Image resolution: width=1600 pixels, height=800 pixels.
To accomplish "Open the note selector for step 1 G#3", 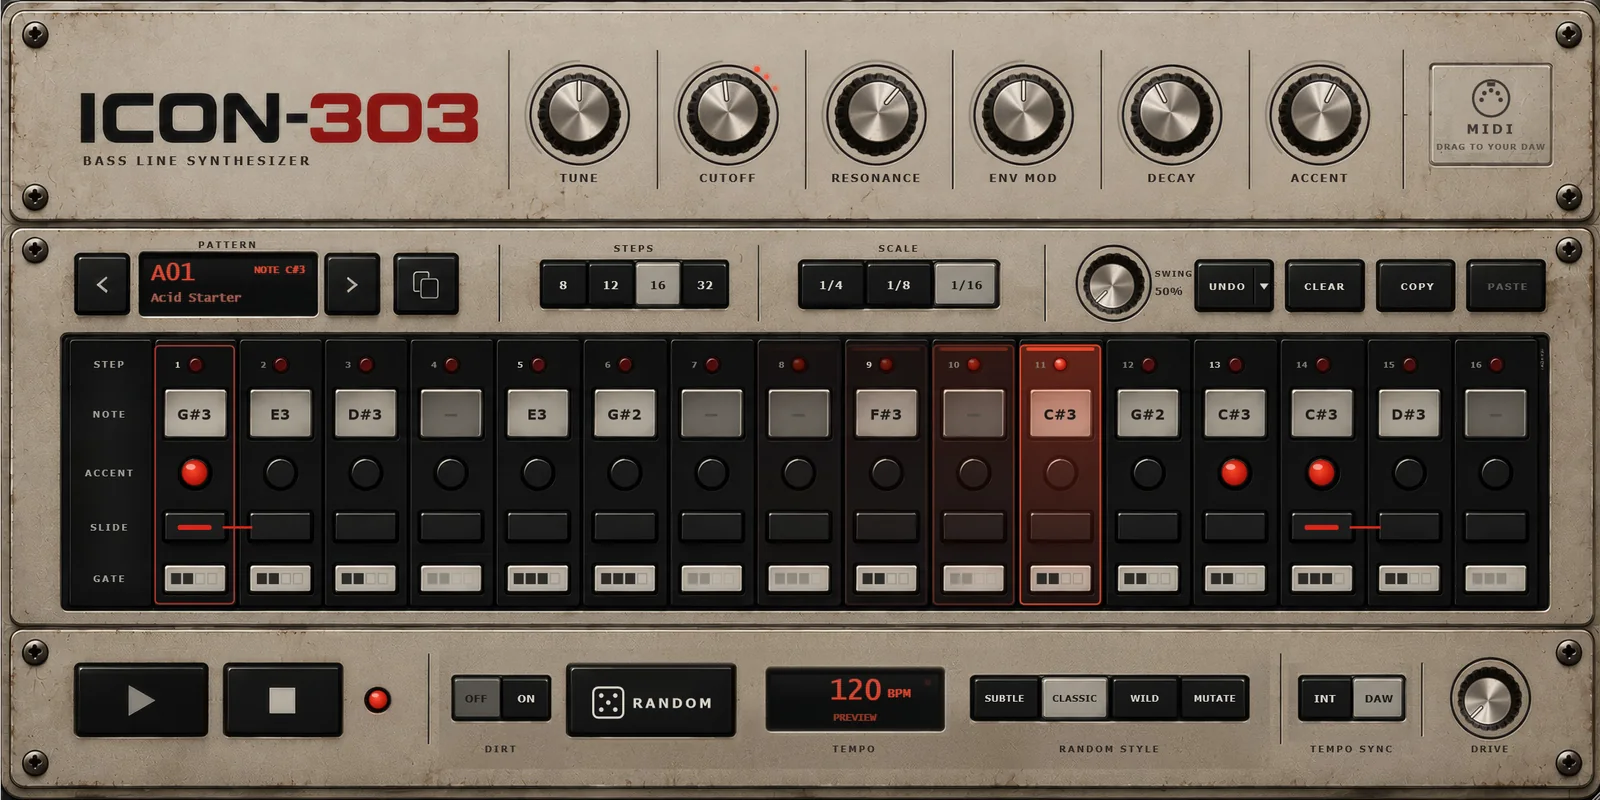I will pos(194,414).
